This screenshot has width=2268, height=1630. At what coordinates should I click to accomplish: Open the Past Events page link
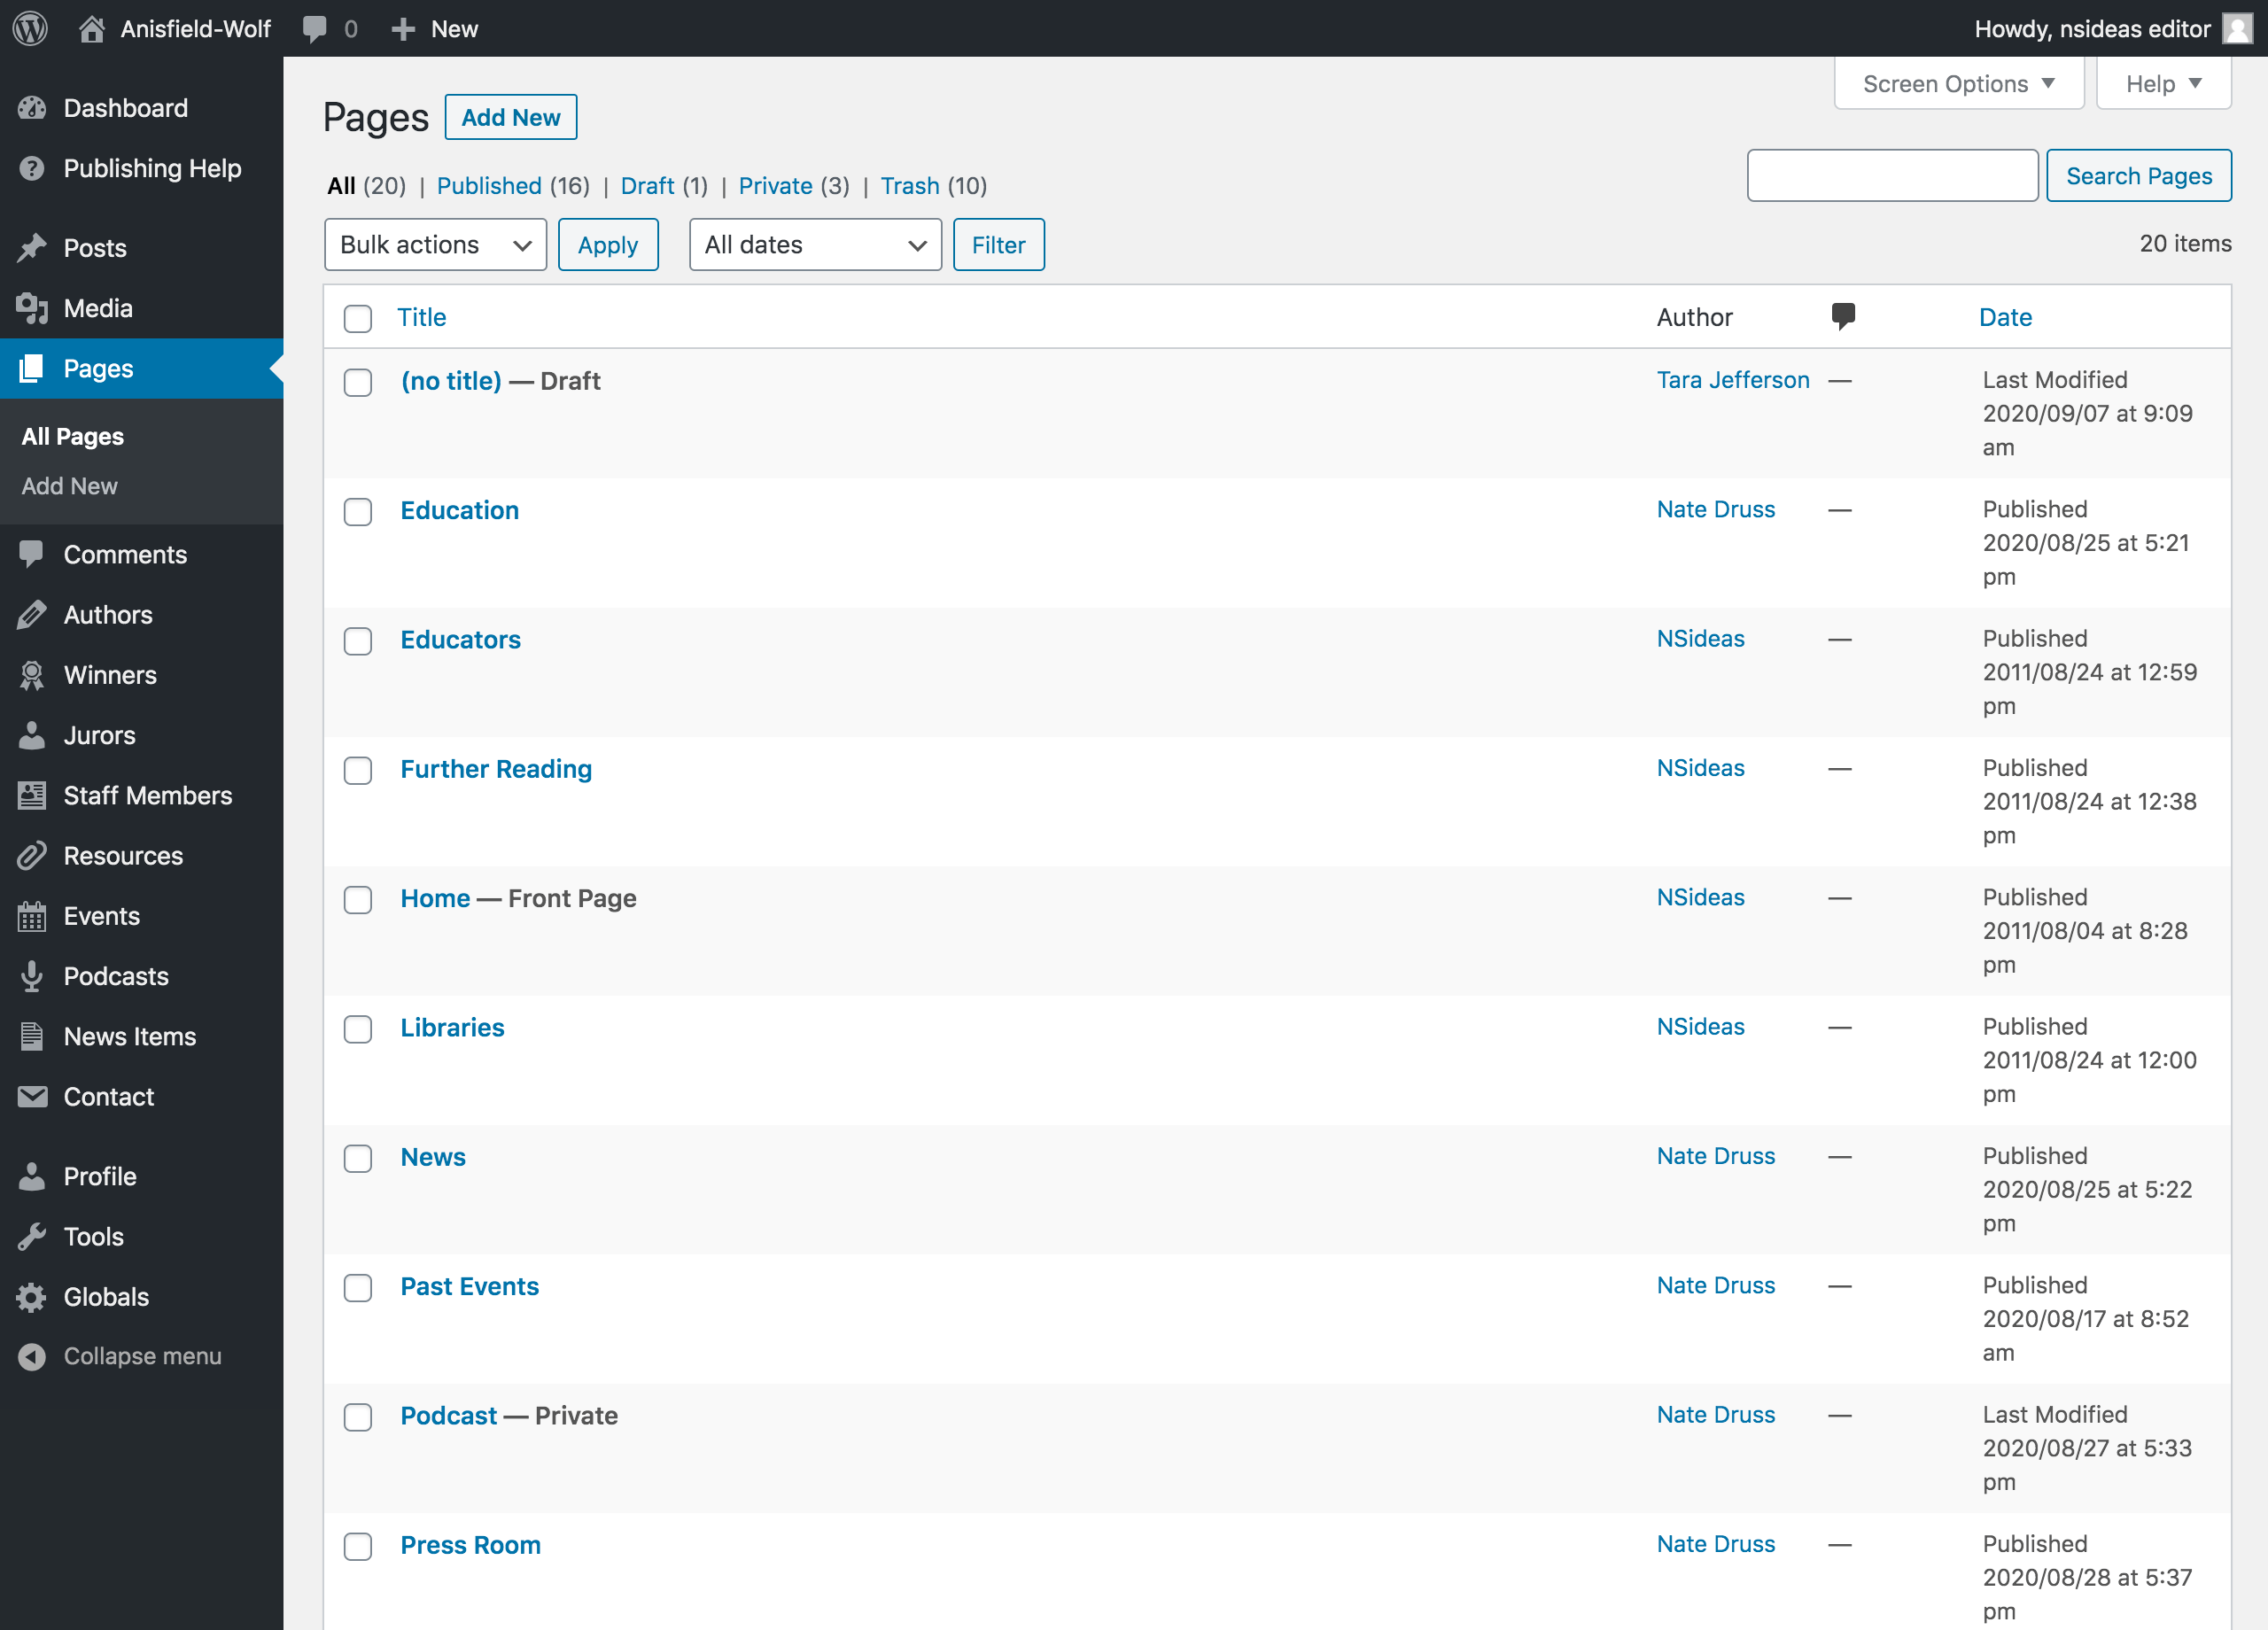(469, 1286)
